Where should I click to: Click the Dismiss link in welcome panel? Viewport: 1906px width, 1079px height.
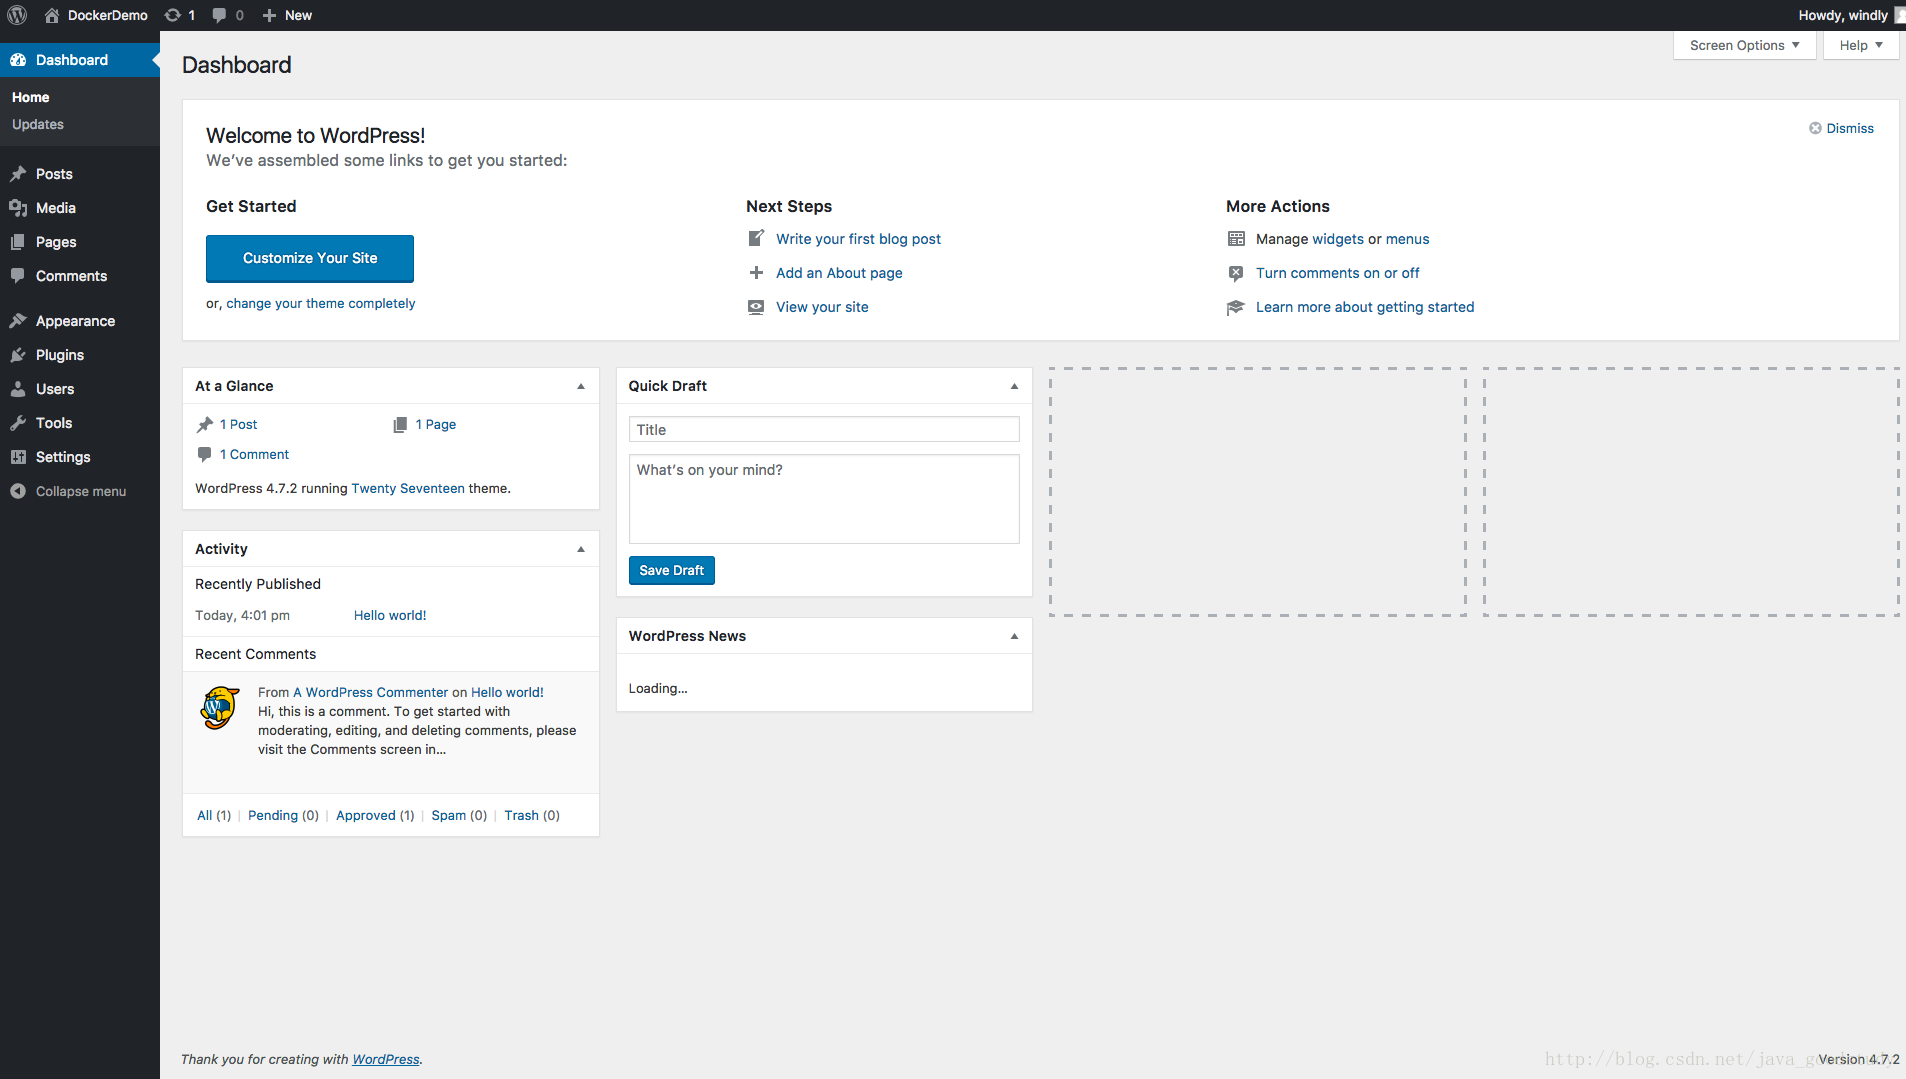tap(1850, 128)
